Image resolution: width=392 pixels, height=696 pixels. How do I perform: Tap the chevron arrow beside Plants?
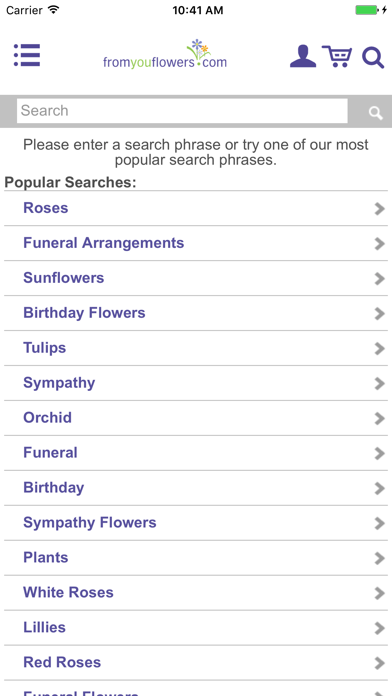(x=379, y=558)
